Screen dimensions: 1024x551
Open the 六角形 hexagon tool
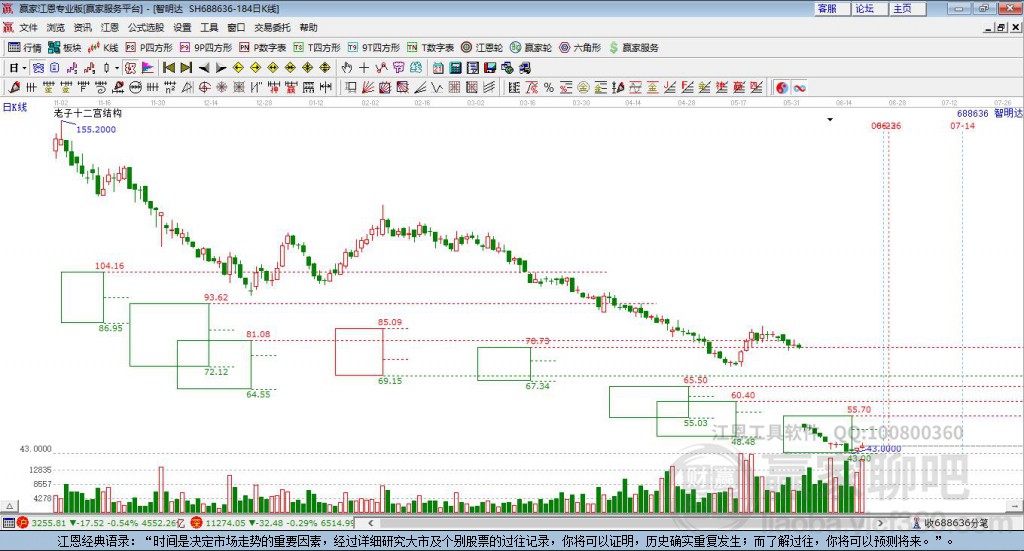[580, 48]
